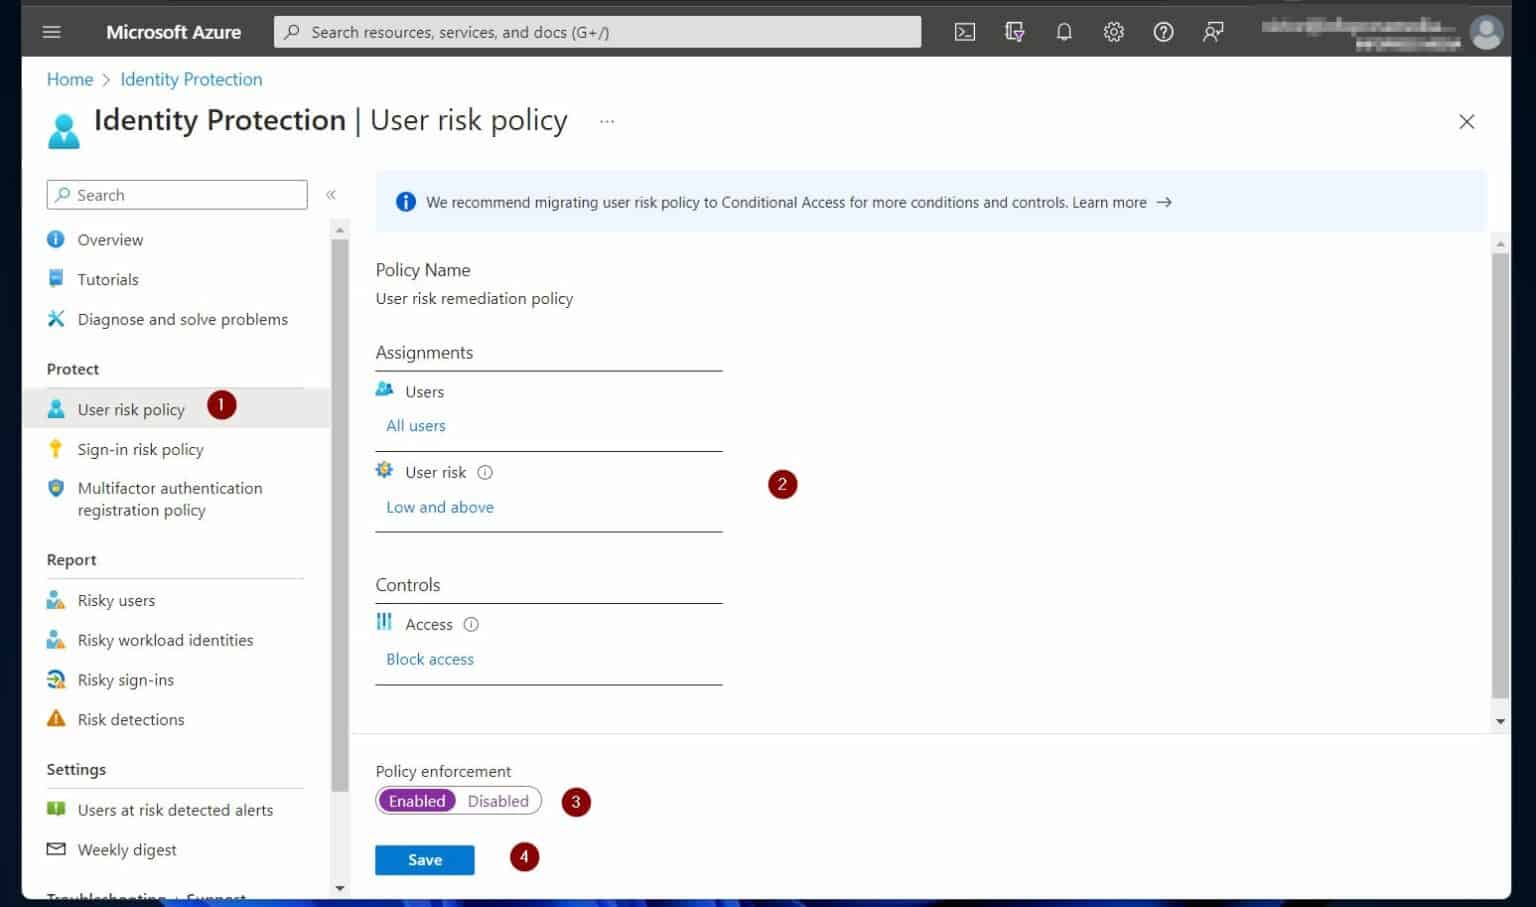The image size is (1536, 907).
Task: Open Block access control setting
Action: coord(430,660)
